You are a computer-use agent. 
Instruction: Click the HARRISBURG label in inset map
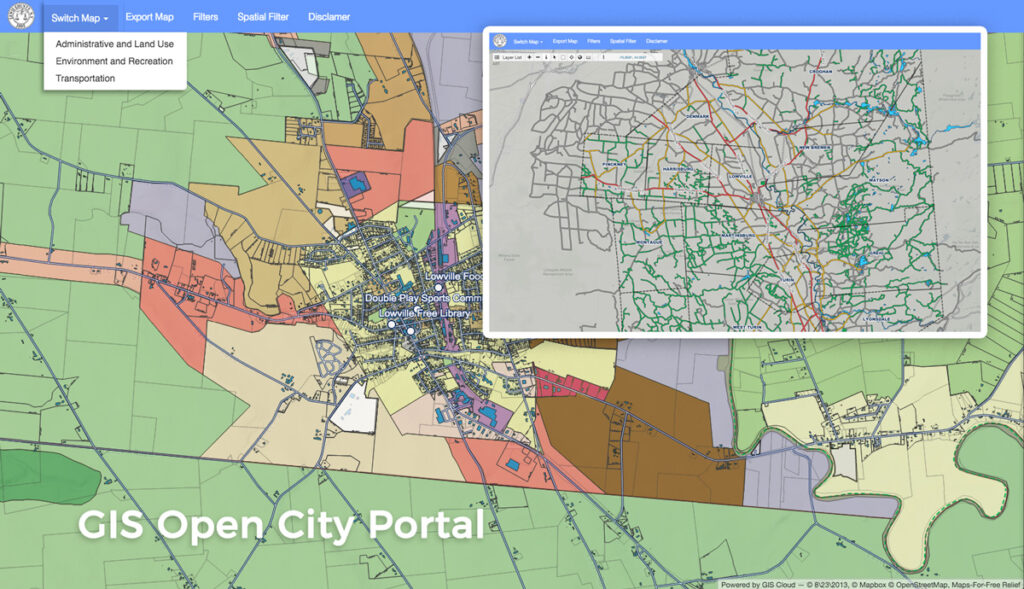[677, 169]
